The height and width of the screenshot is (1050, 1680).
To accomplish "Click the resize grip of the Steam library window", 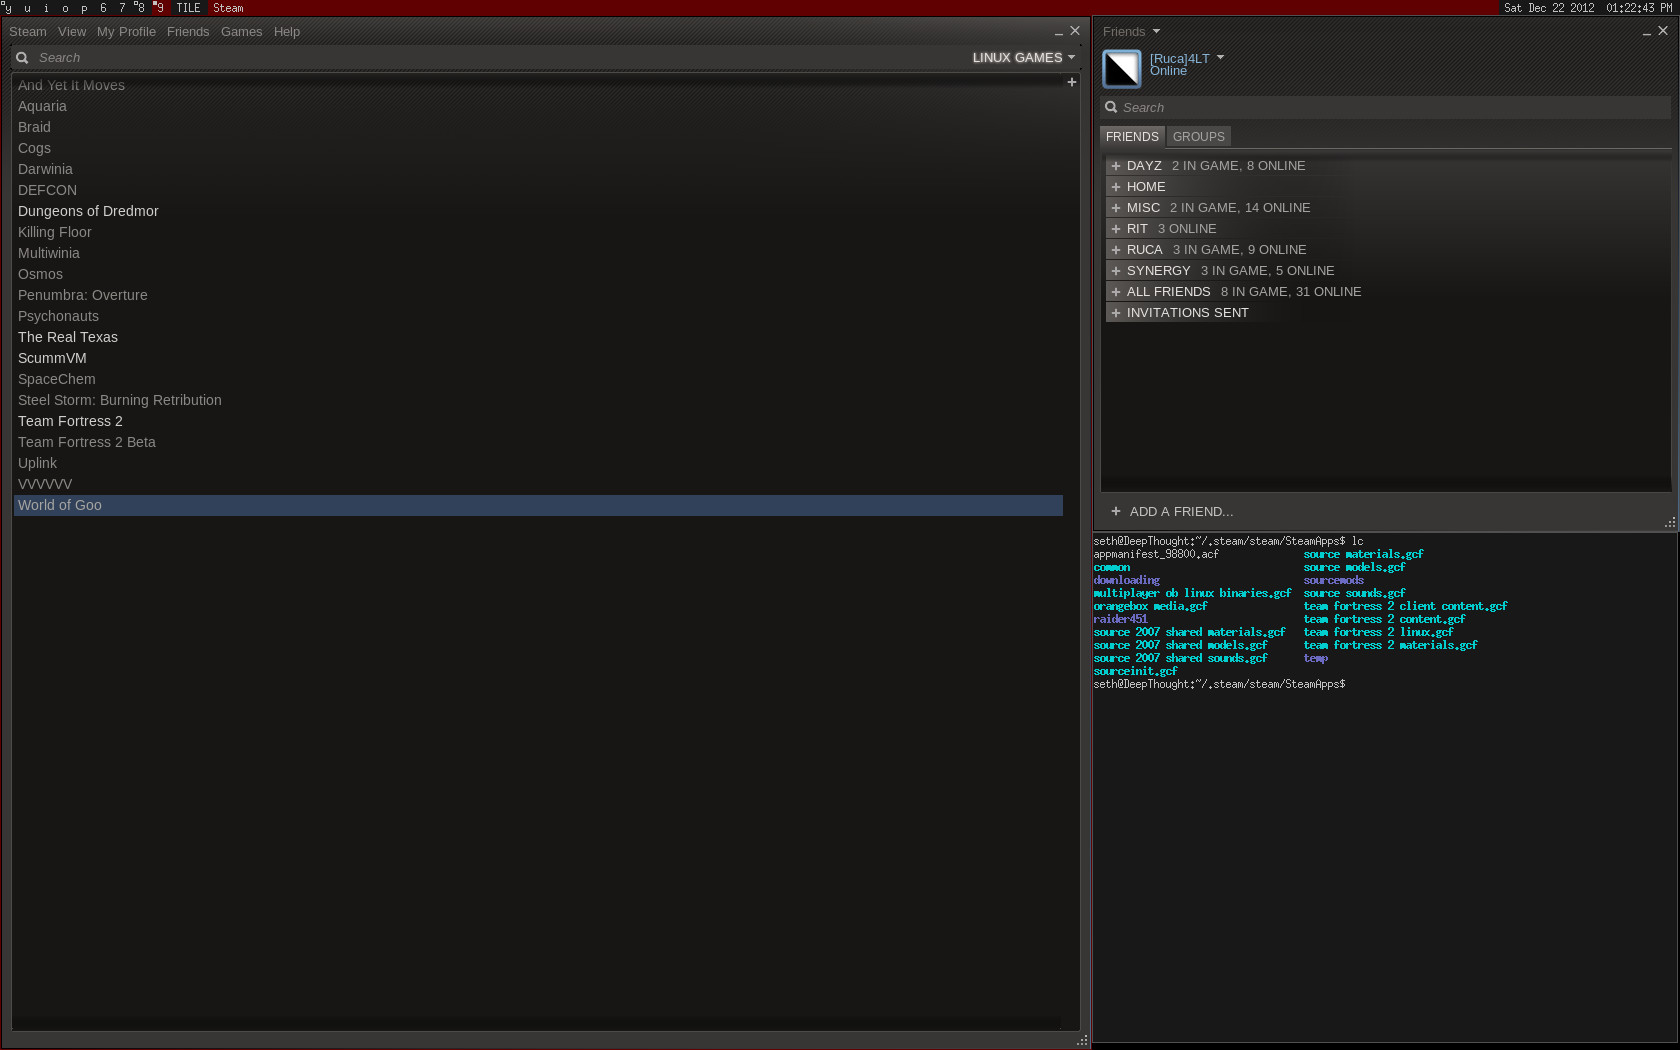I will 1083,1040.
